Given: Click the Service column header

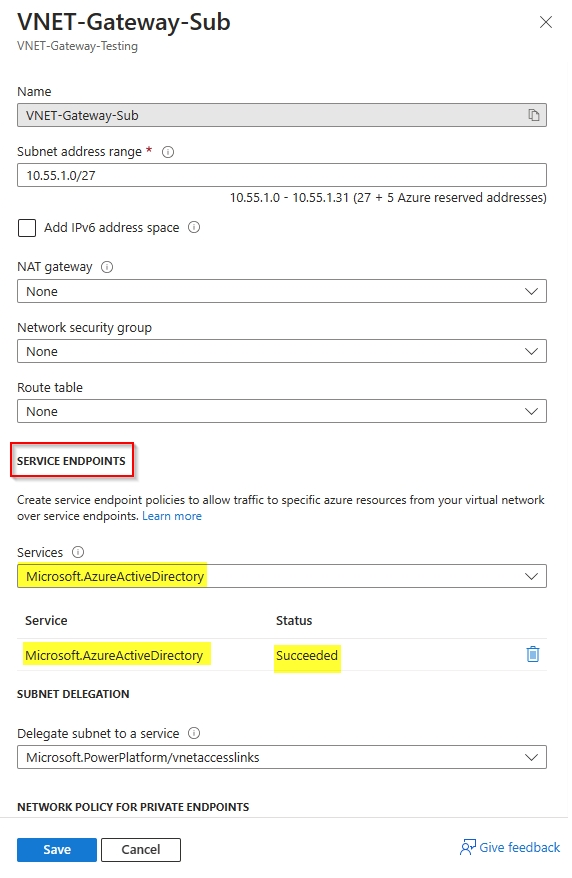Looking at the screenshot, I should point(46,620).
